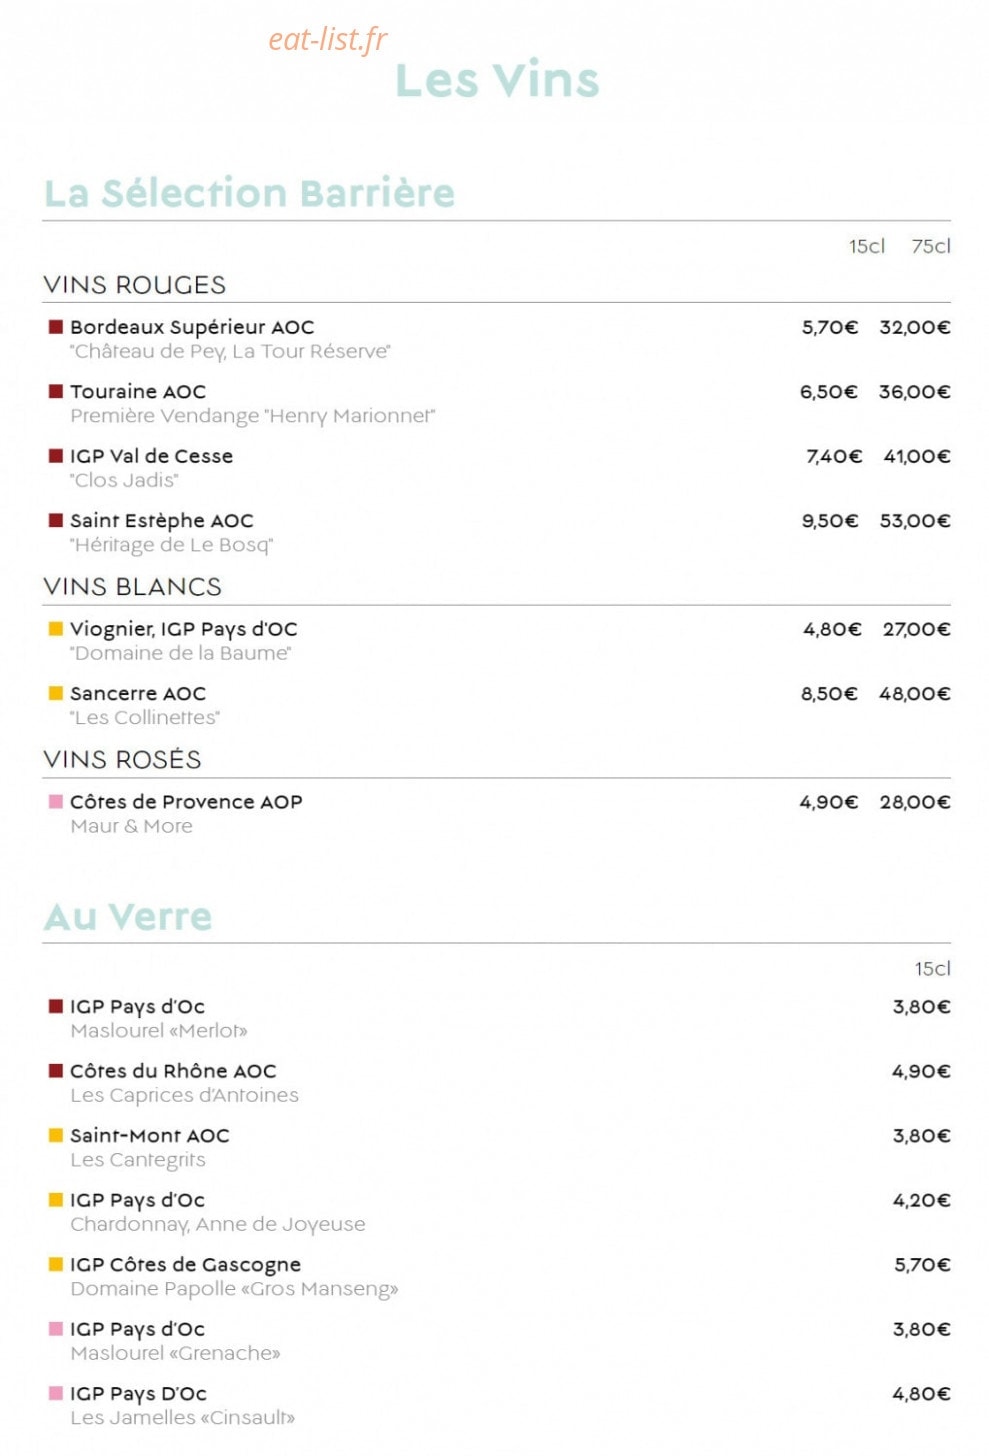Open the eat-list.fr link at top
This screenshot has height=1456, width=989.
click(327, 39)
